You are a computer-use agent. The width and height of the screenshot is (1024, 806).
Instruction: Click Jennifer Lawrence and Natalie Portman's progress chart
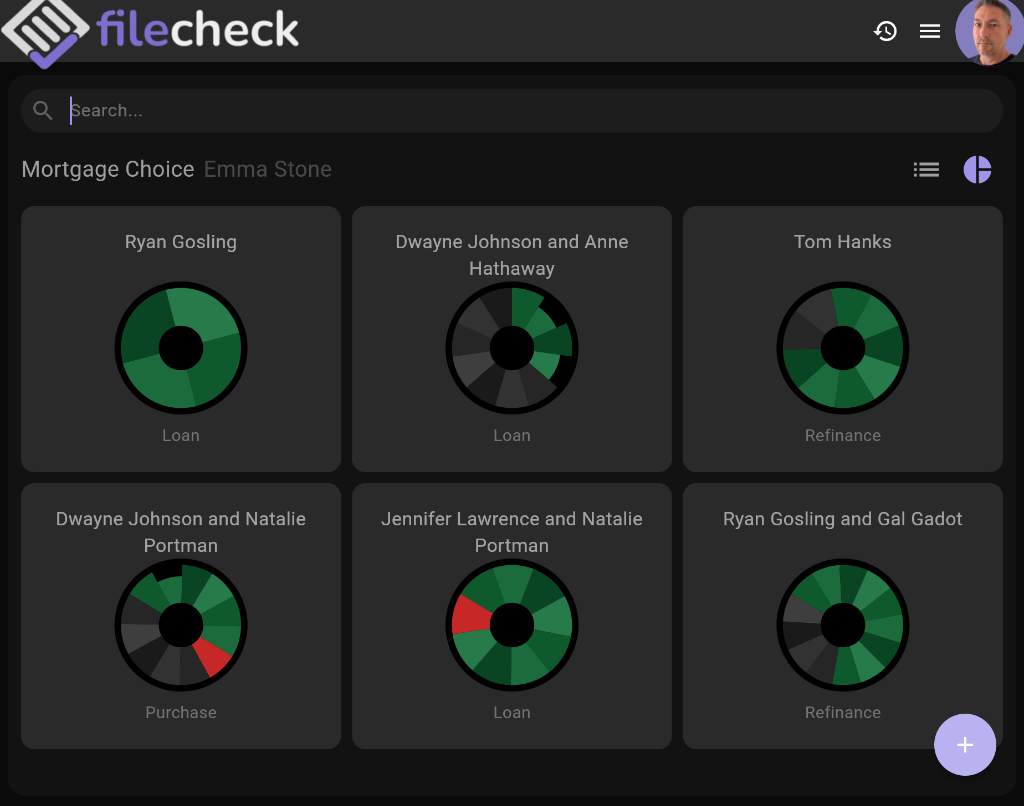click(x=512, y=625)
